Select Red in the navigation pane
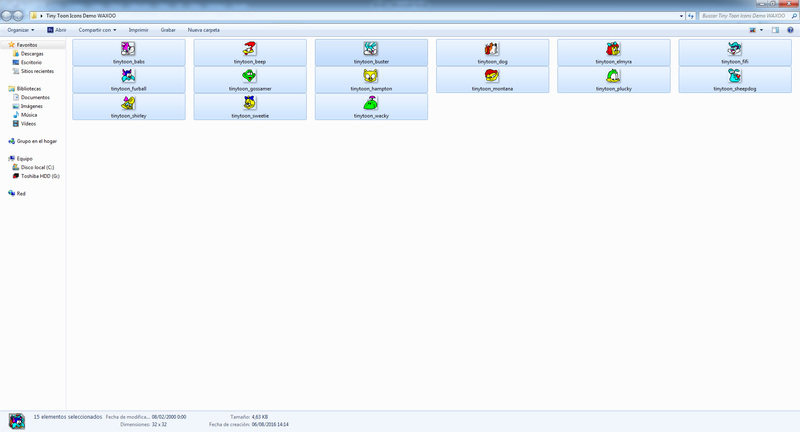 click(21, 194)
